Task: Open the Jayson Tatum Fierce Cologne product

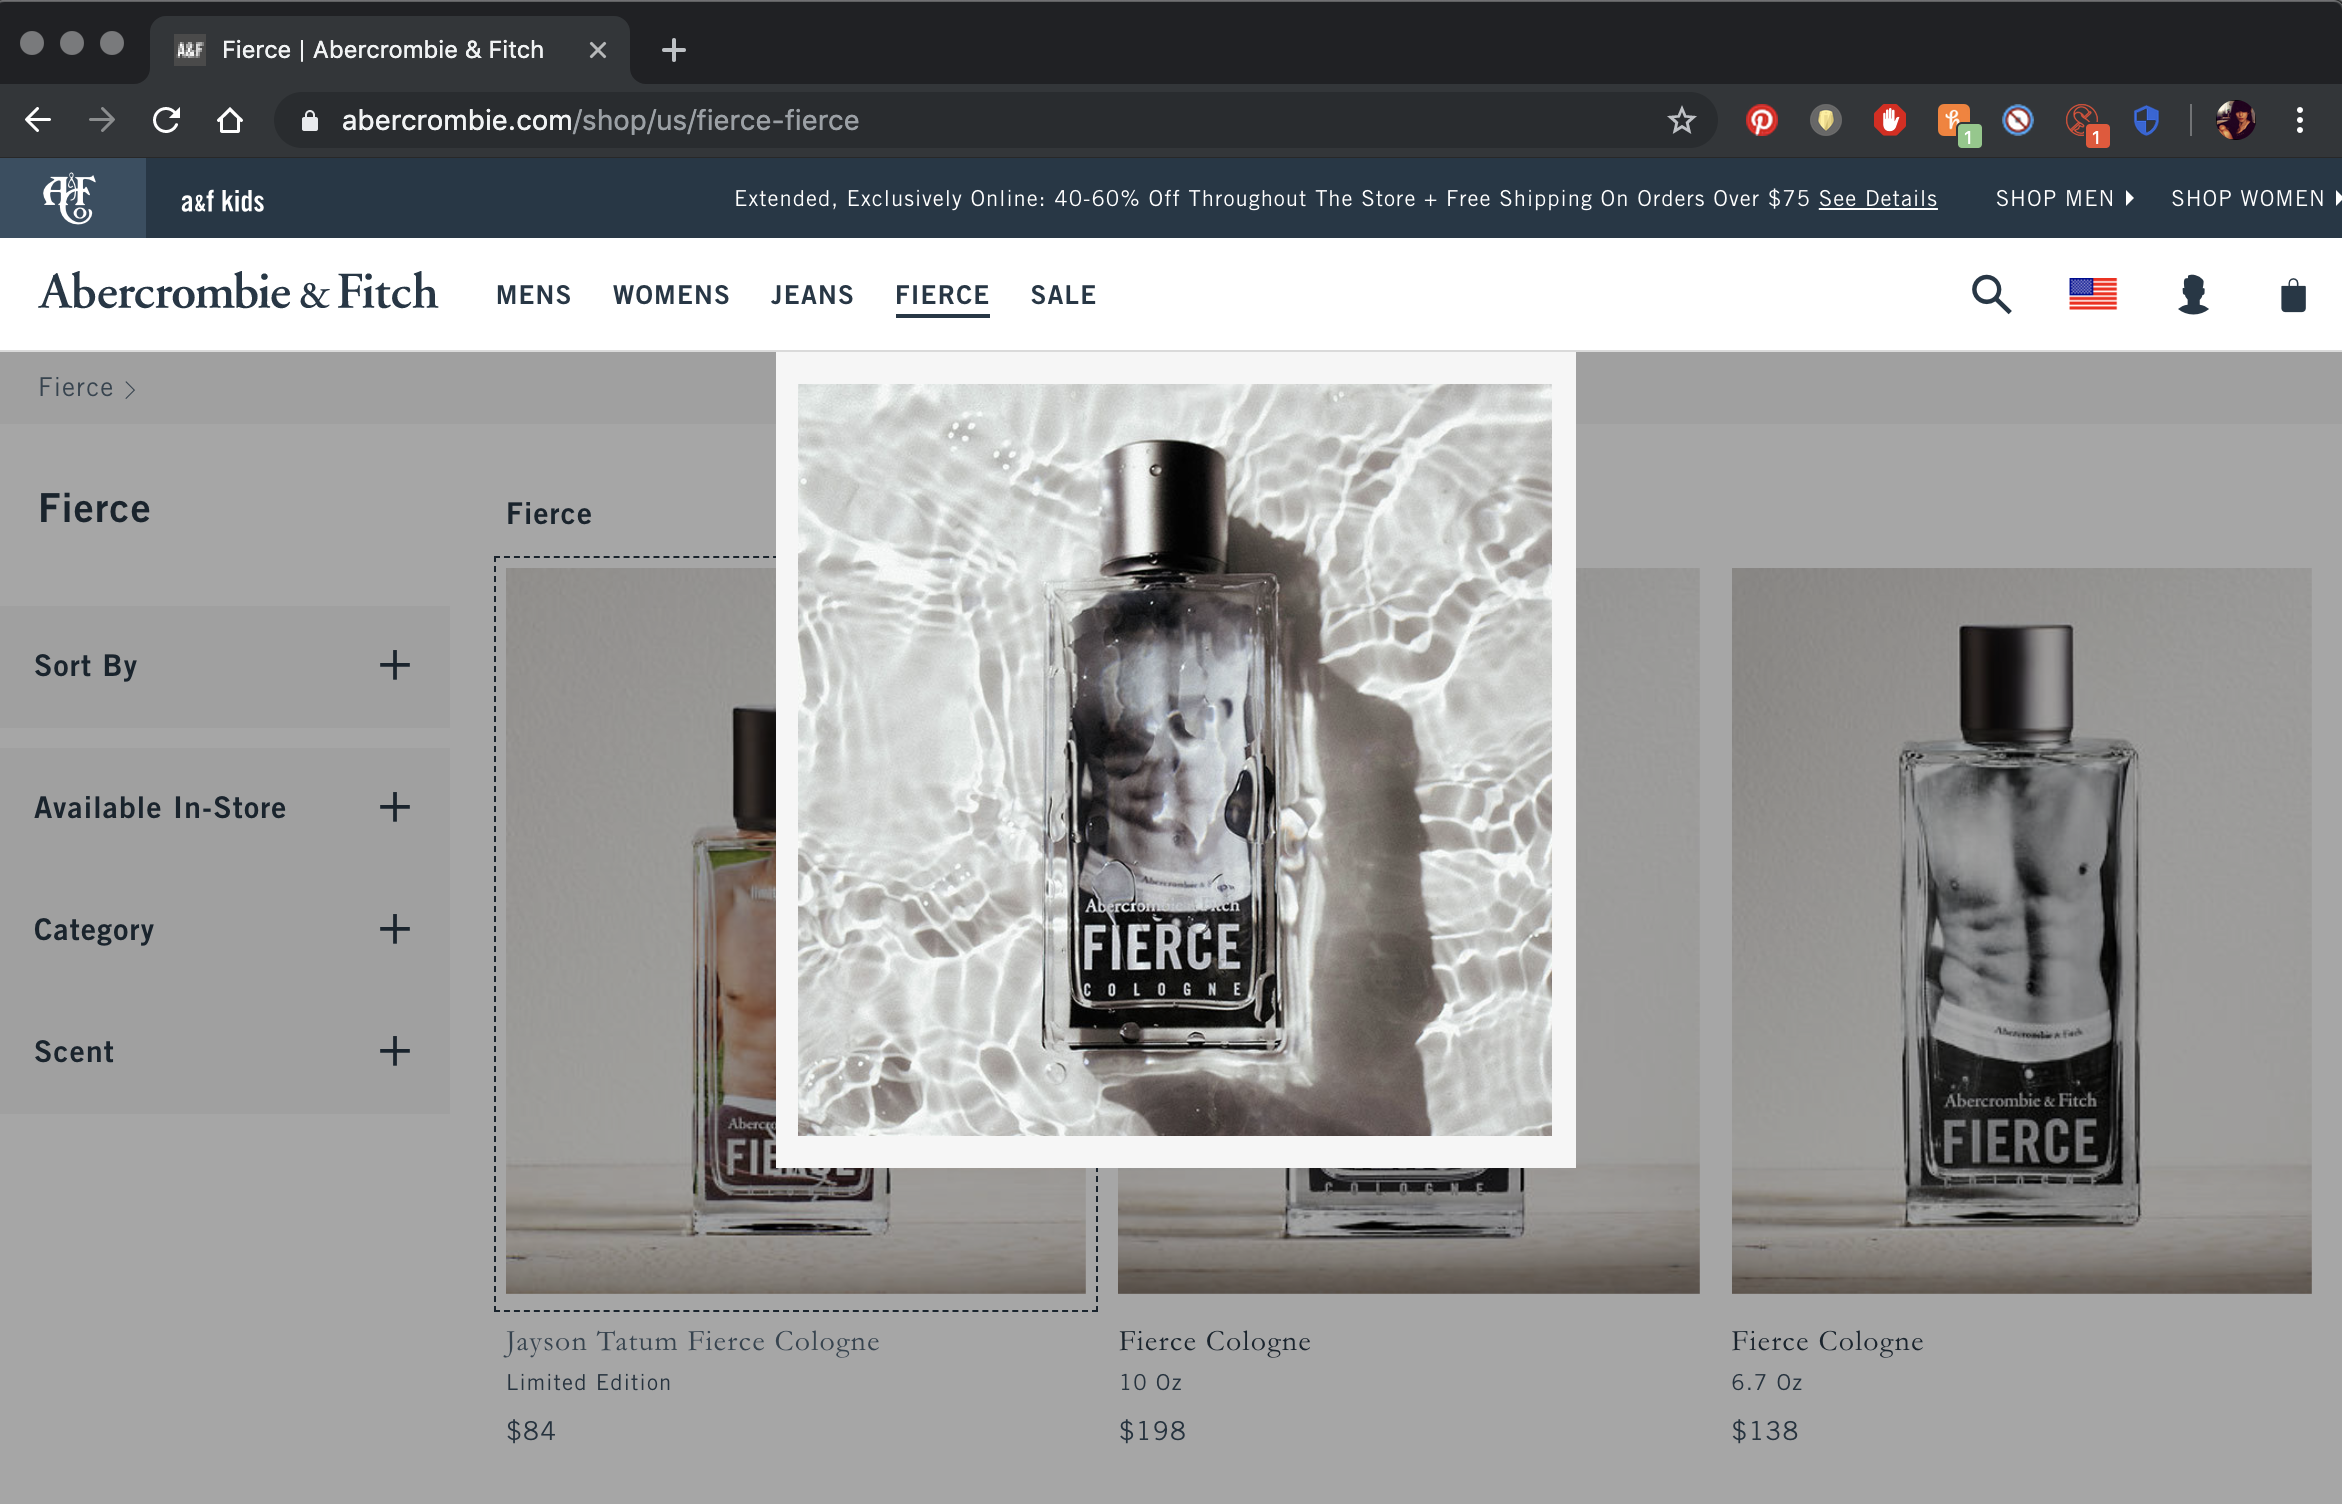Action: [692, 1341]
